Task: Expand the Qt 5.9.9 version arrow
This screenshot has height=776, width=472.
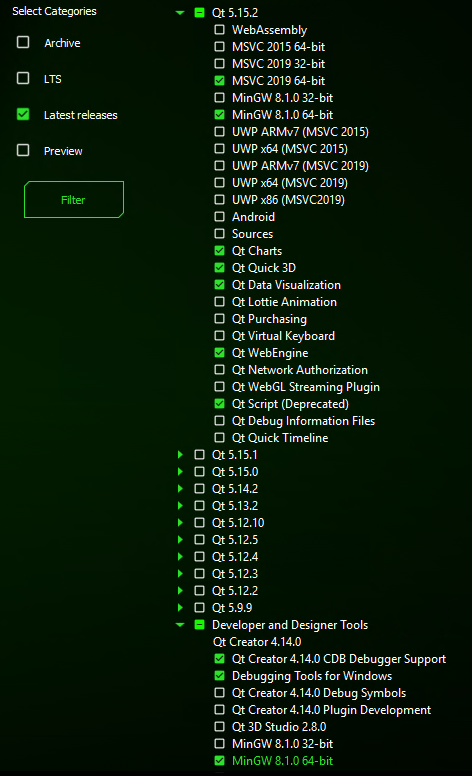Action: [180, 607]
